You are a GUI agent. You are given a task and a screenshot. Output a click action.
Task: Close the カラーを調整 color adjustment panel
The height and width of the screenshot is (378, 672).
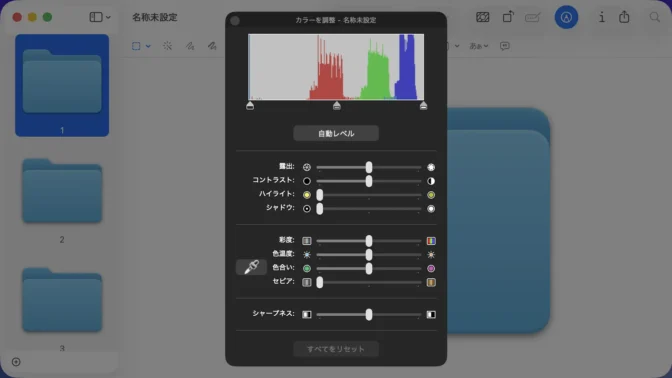pos(235,20)
